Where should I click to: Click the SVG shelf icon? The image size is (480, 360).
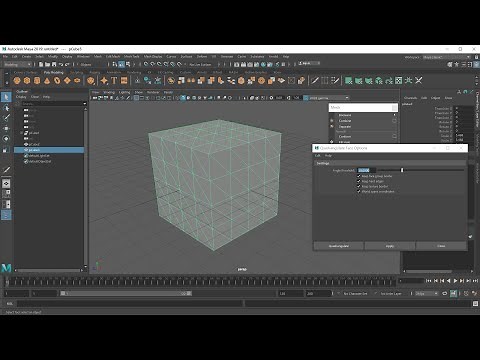coord(124,80)
